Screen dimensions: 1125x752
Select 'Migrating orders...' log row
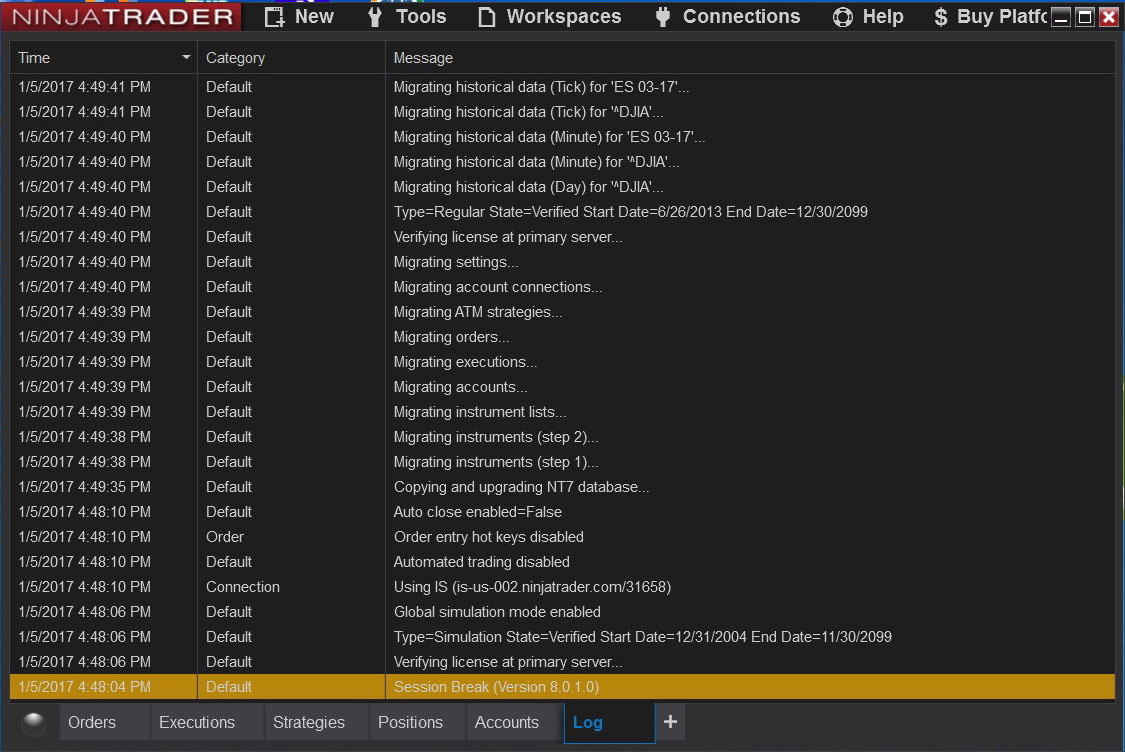(562, 337)
